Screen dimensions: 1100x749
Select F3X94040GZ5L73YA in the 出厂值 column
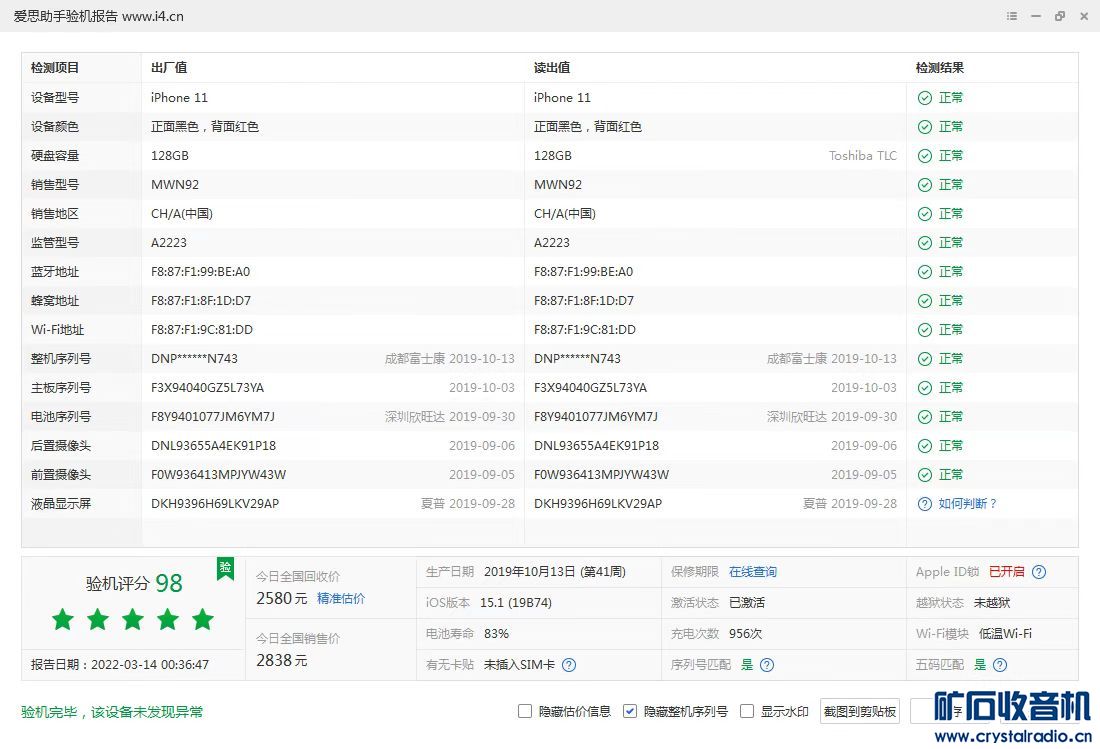pos(208,388)
